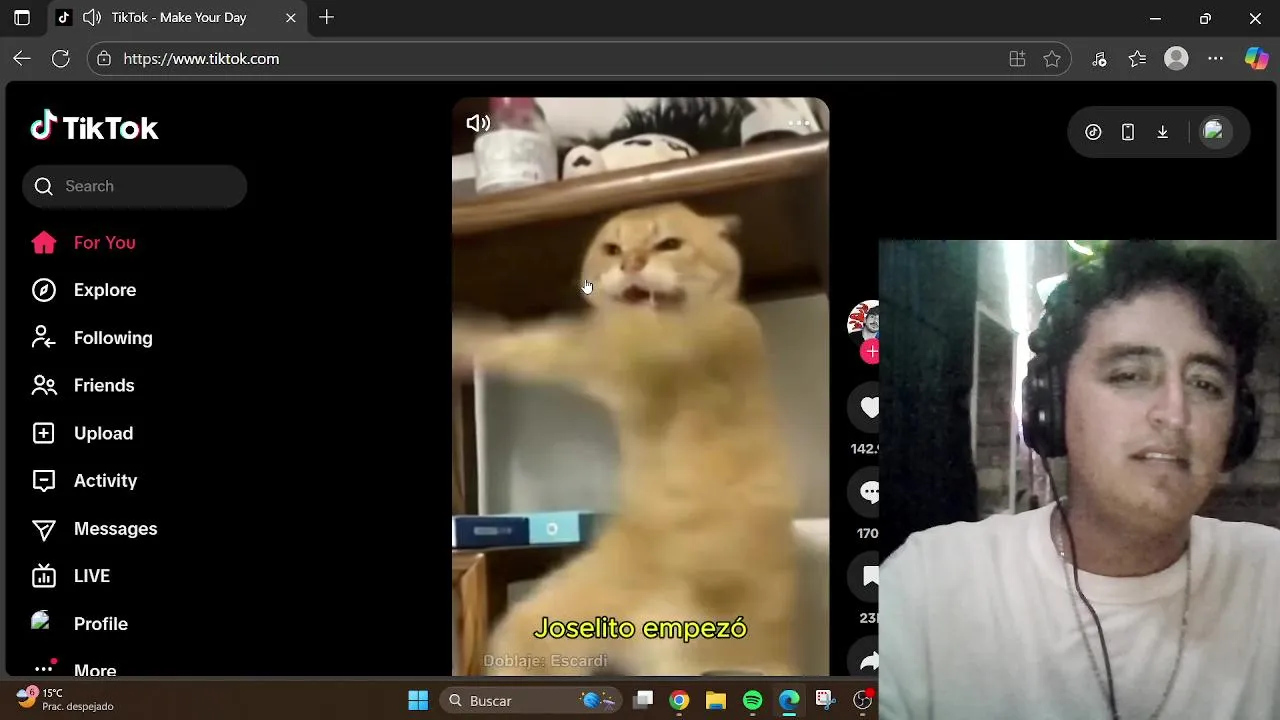Click the Upload plus-square icon
The height and width of the screenshot is (720, 1280).
[x=44, y=433]
